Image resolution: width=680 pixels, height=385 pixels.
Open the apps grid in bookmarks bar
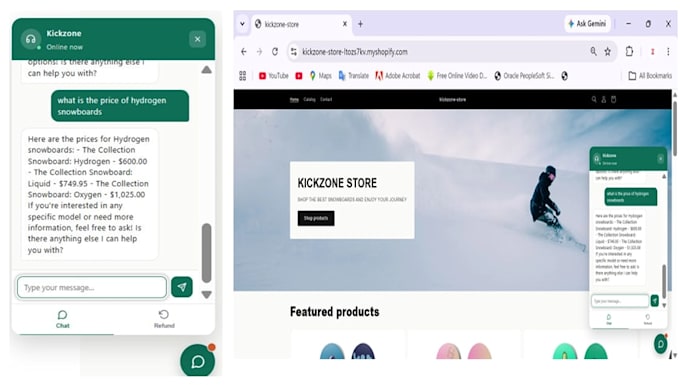point(242,76)
